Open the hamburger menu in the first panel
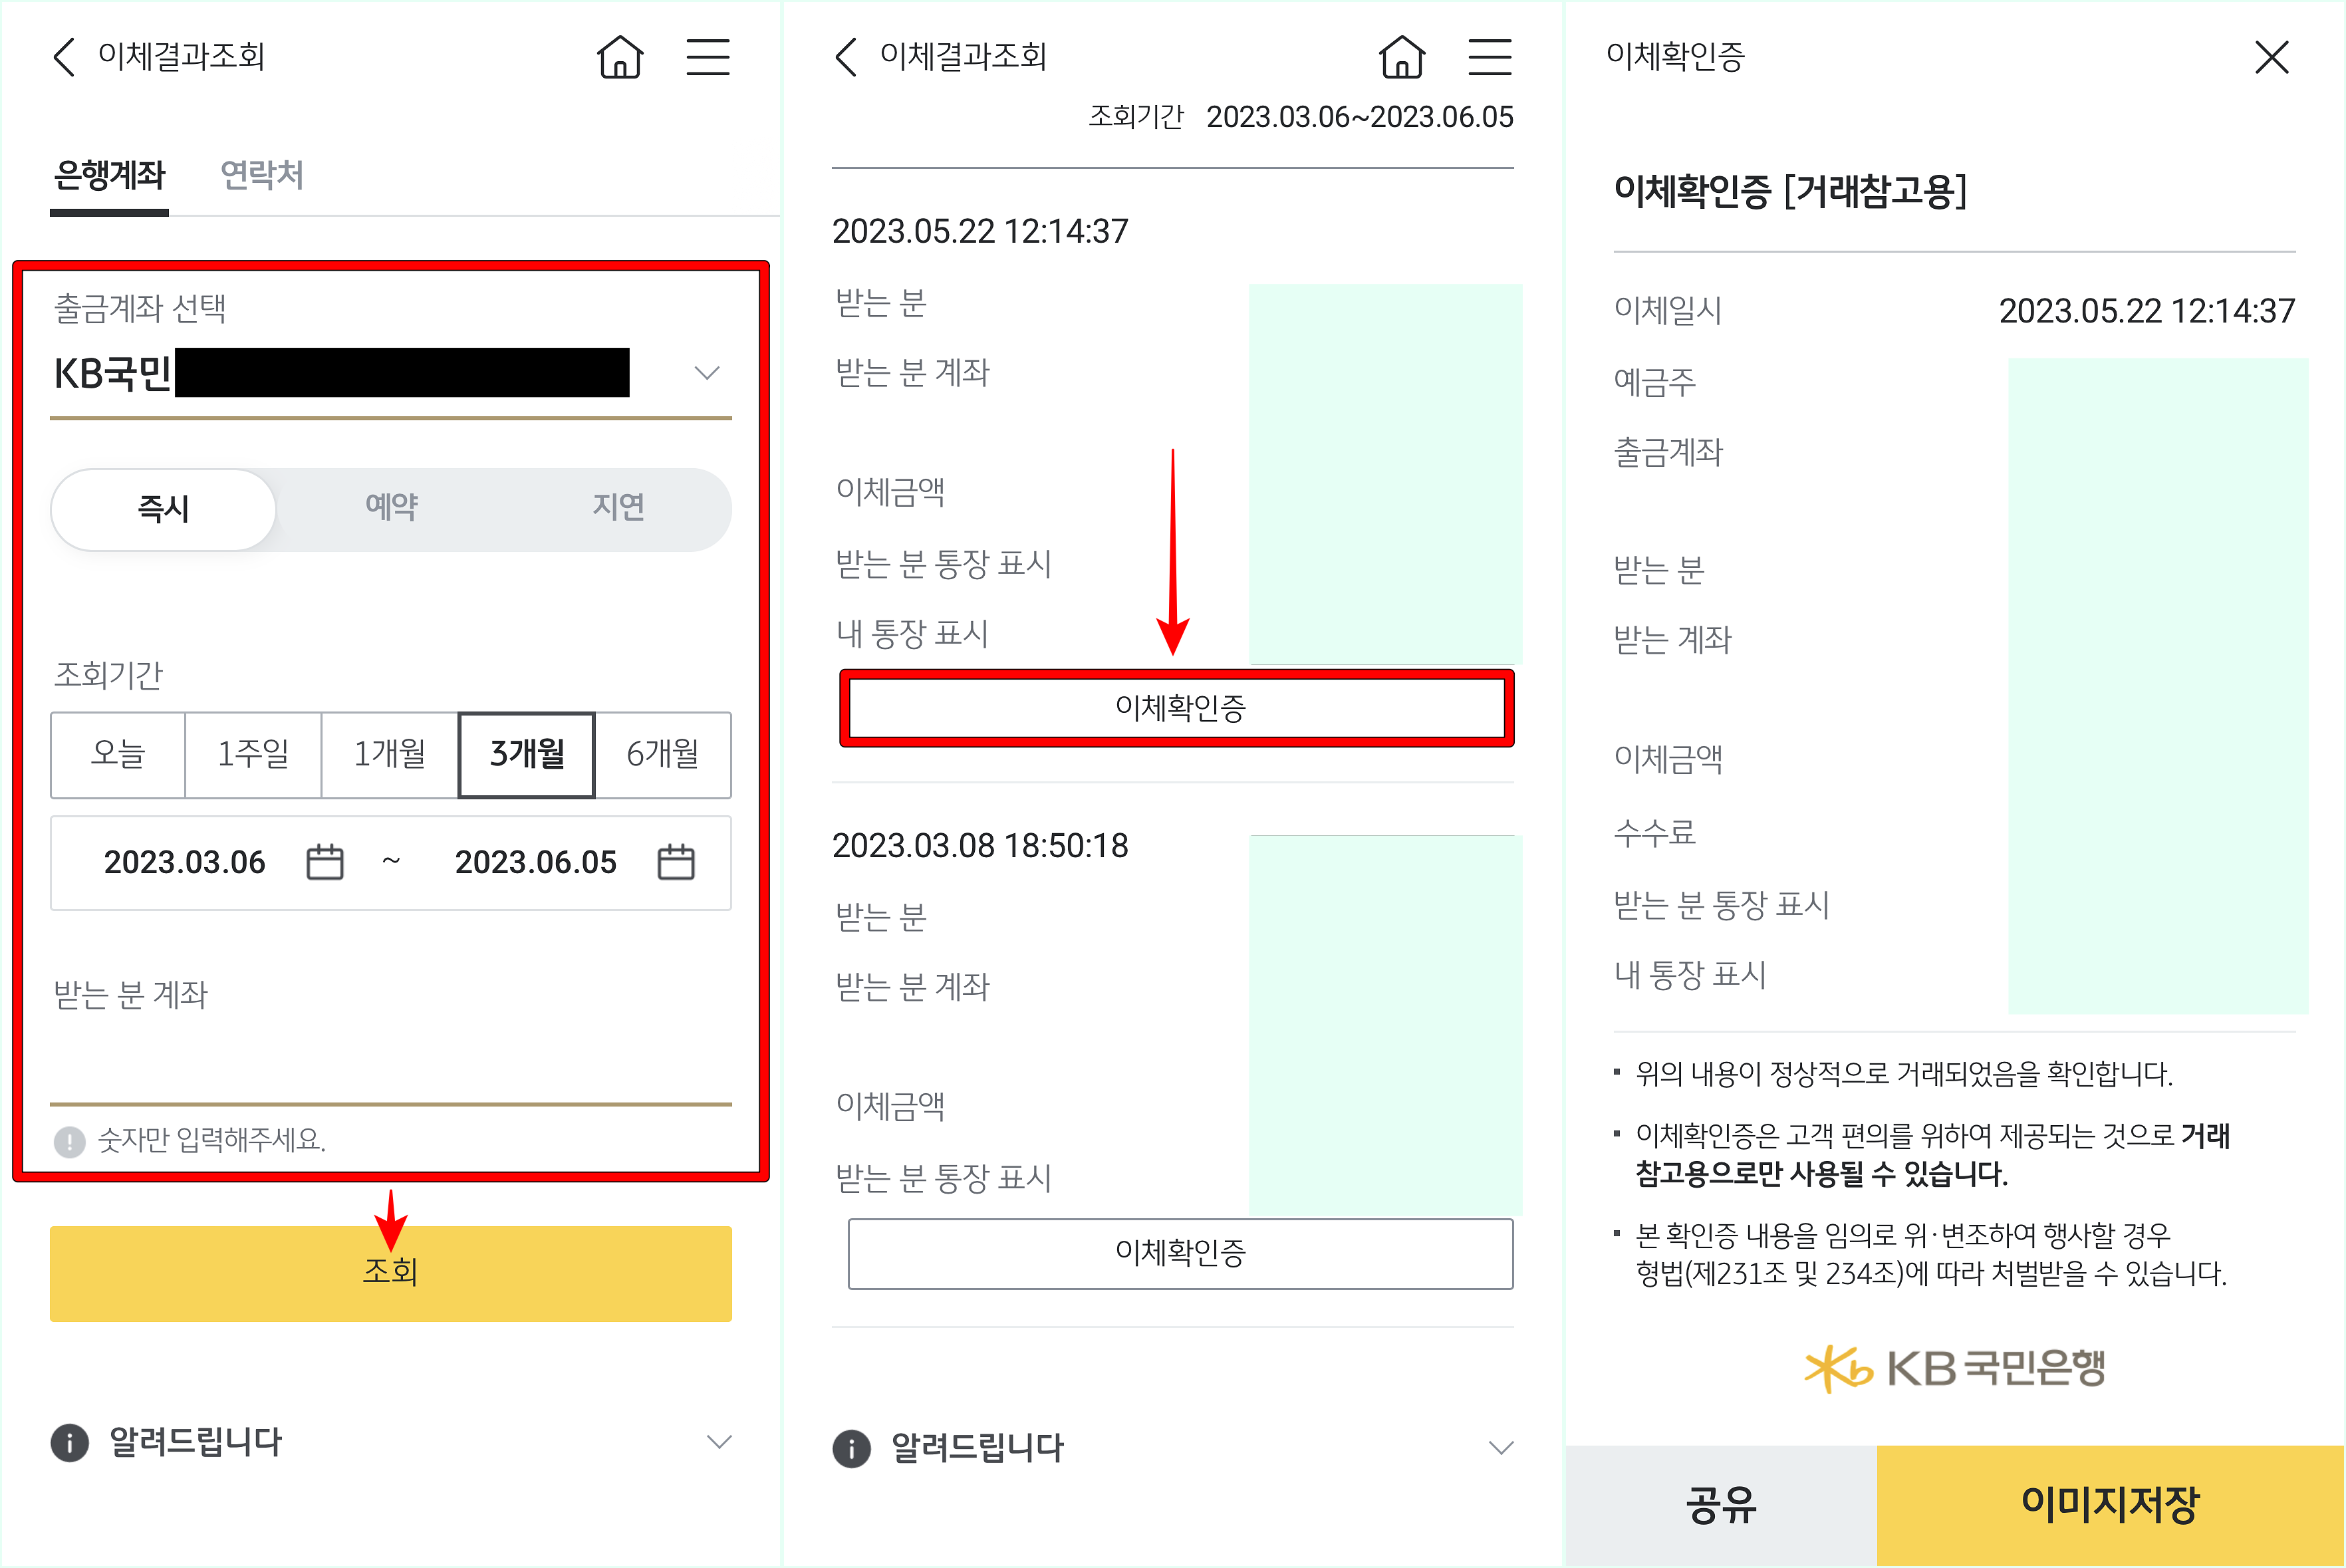 708,58
